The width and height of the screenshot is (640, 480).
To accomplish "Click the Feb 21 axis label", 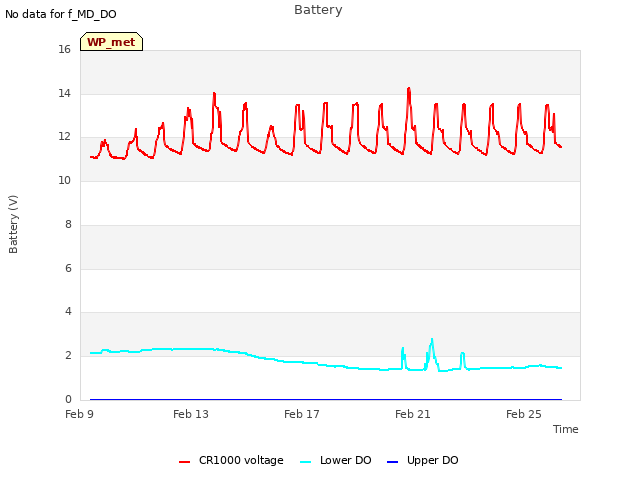I will point(413,414).
